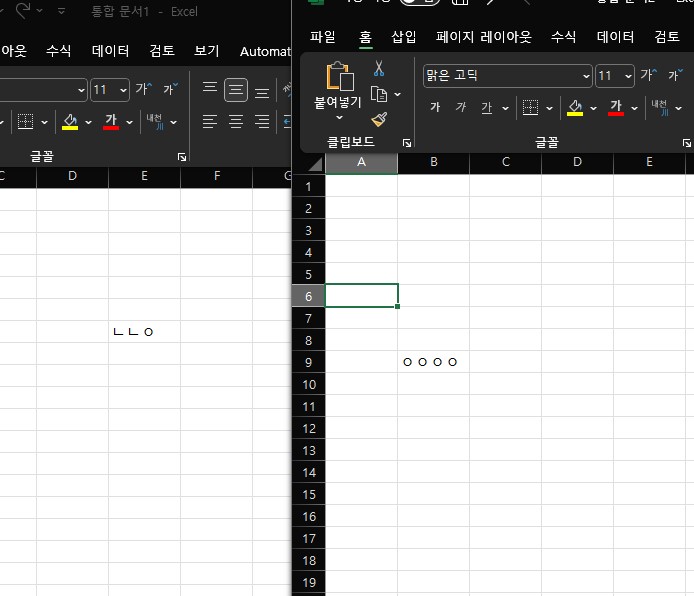The height and width of the screenshot is (596, 694).
Task: Open 페이지 레이아웃 tab
Action: 484,37
